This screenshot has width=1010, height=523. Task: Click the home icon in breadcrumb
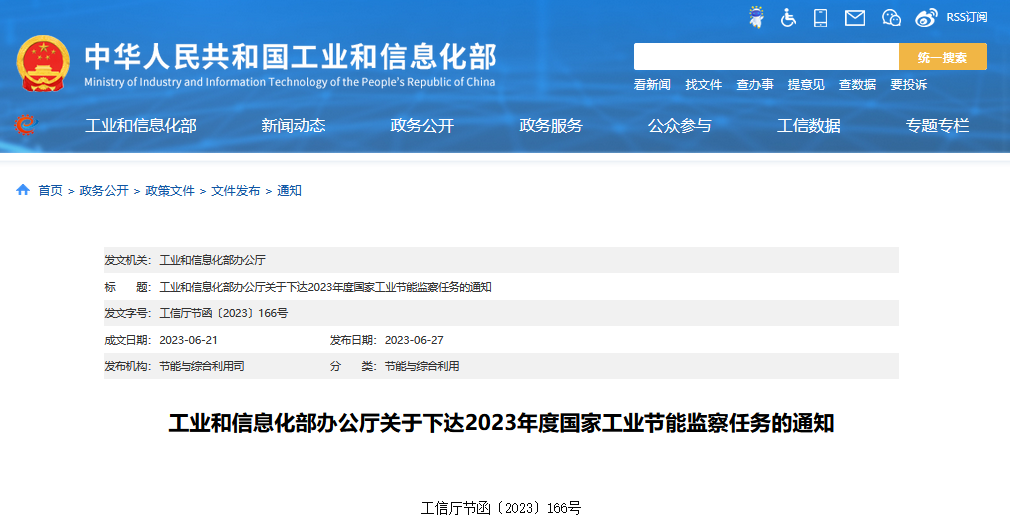tap(23, 190)
